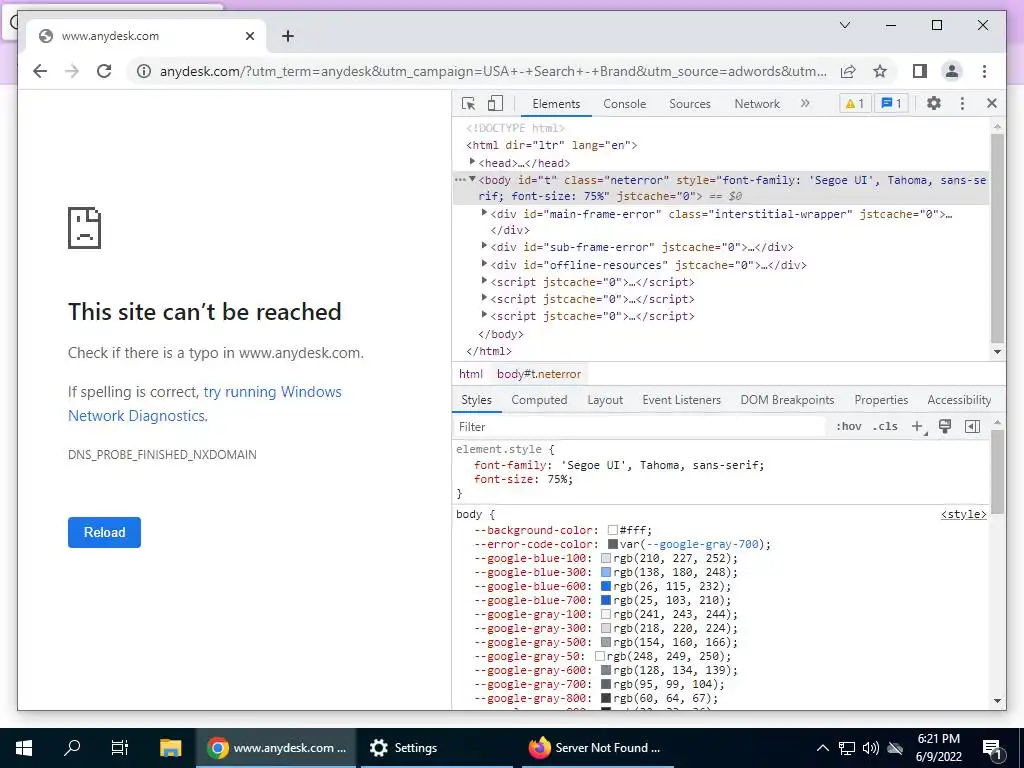Switch to the Network tab
Screen dimensions: 1024x768
(757, 104)
